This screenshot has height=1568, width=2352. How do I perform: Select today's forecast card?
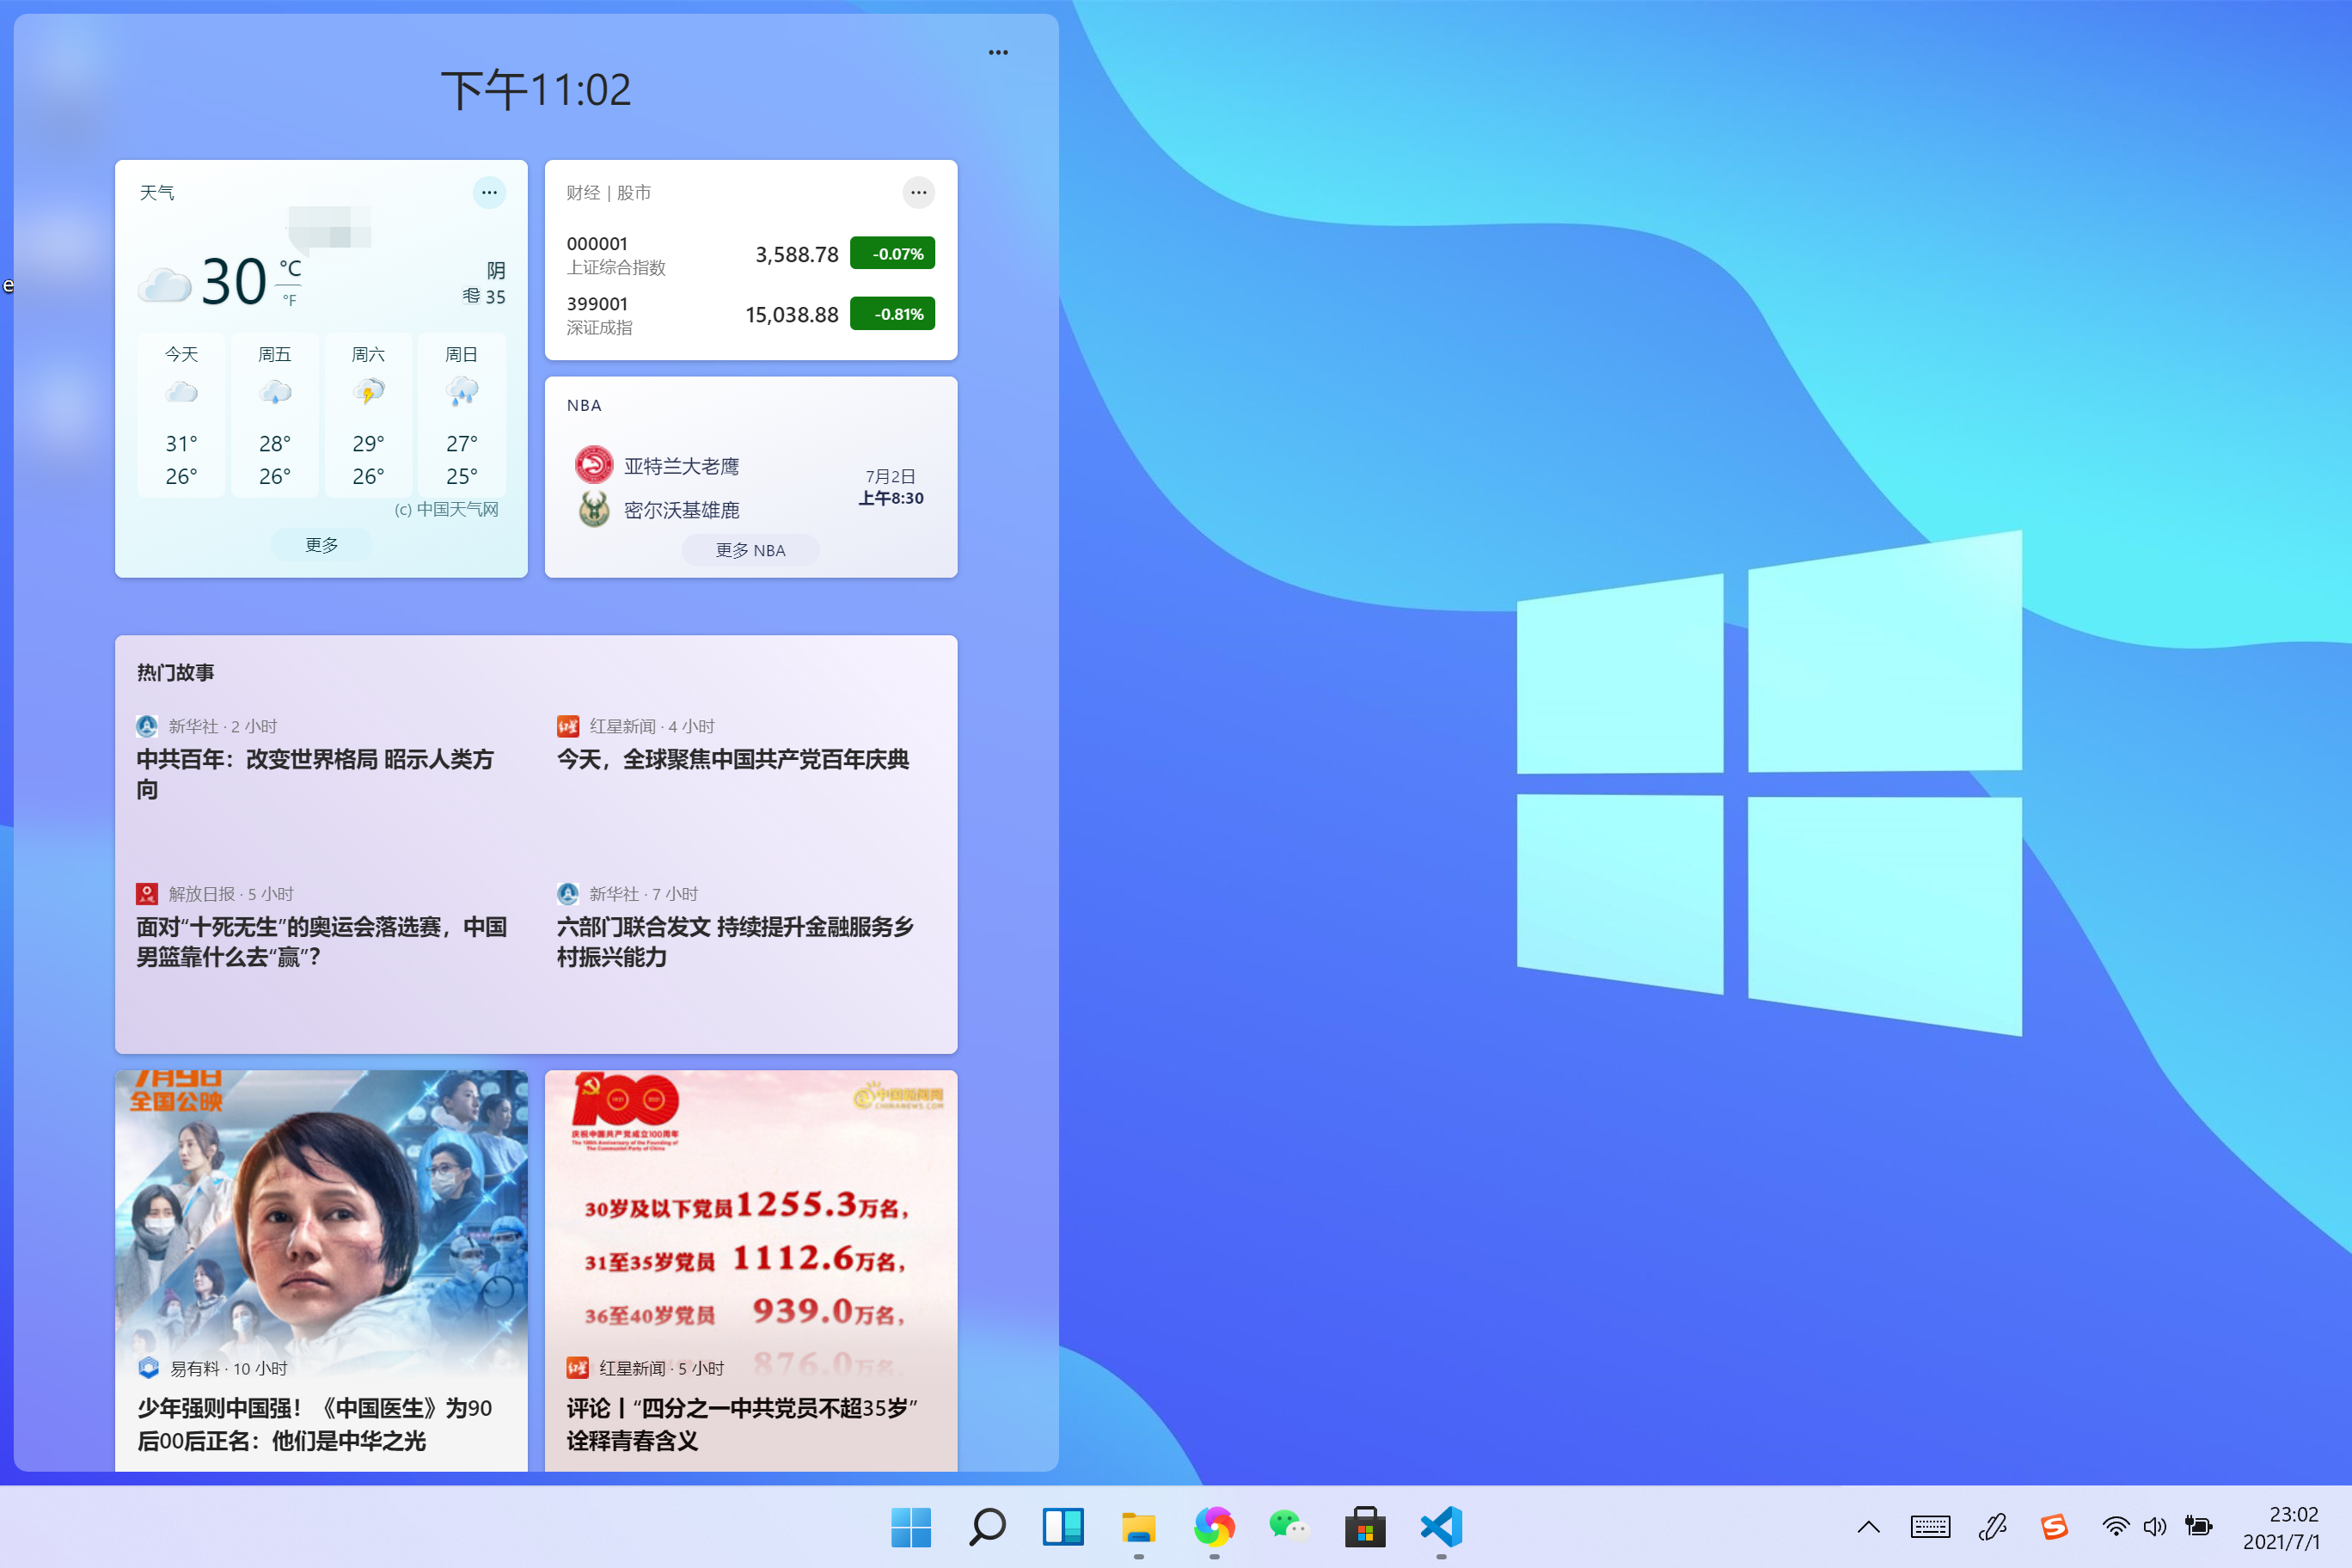[x=181, y=415]
